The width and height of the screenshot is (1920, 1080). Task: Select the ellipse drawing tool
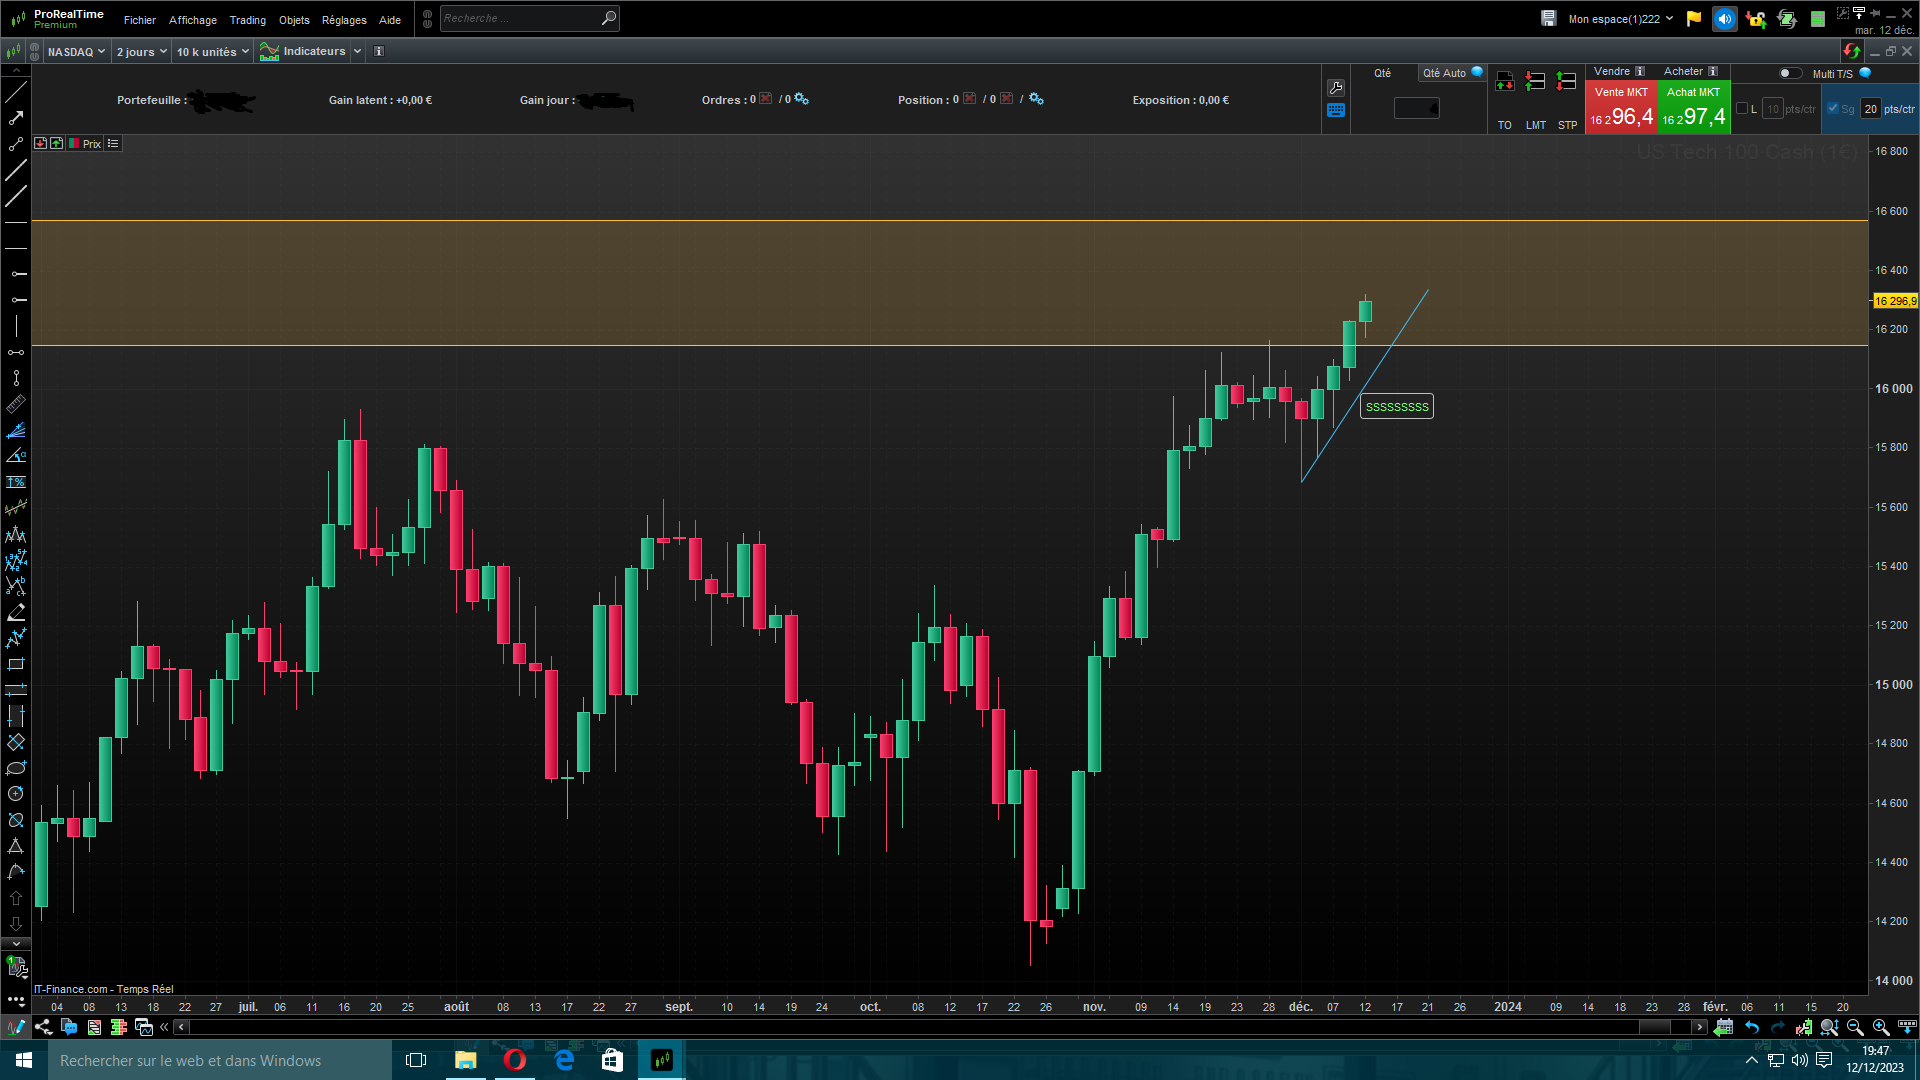16,768
